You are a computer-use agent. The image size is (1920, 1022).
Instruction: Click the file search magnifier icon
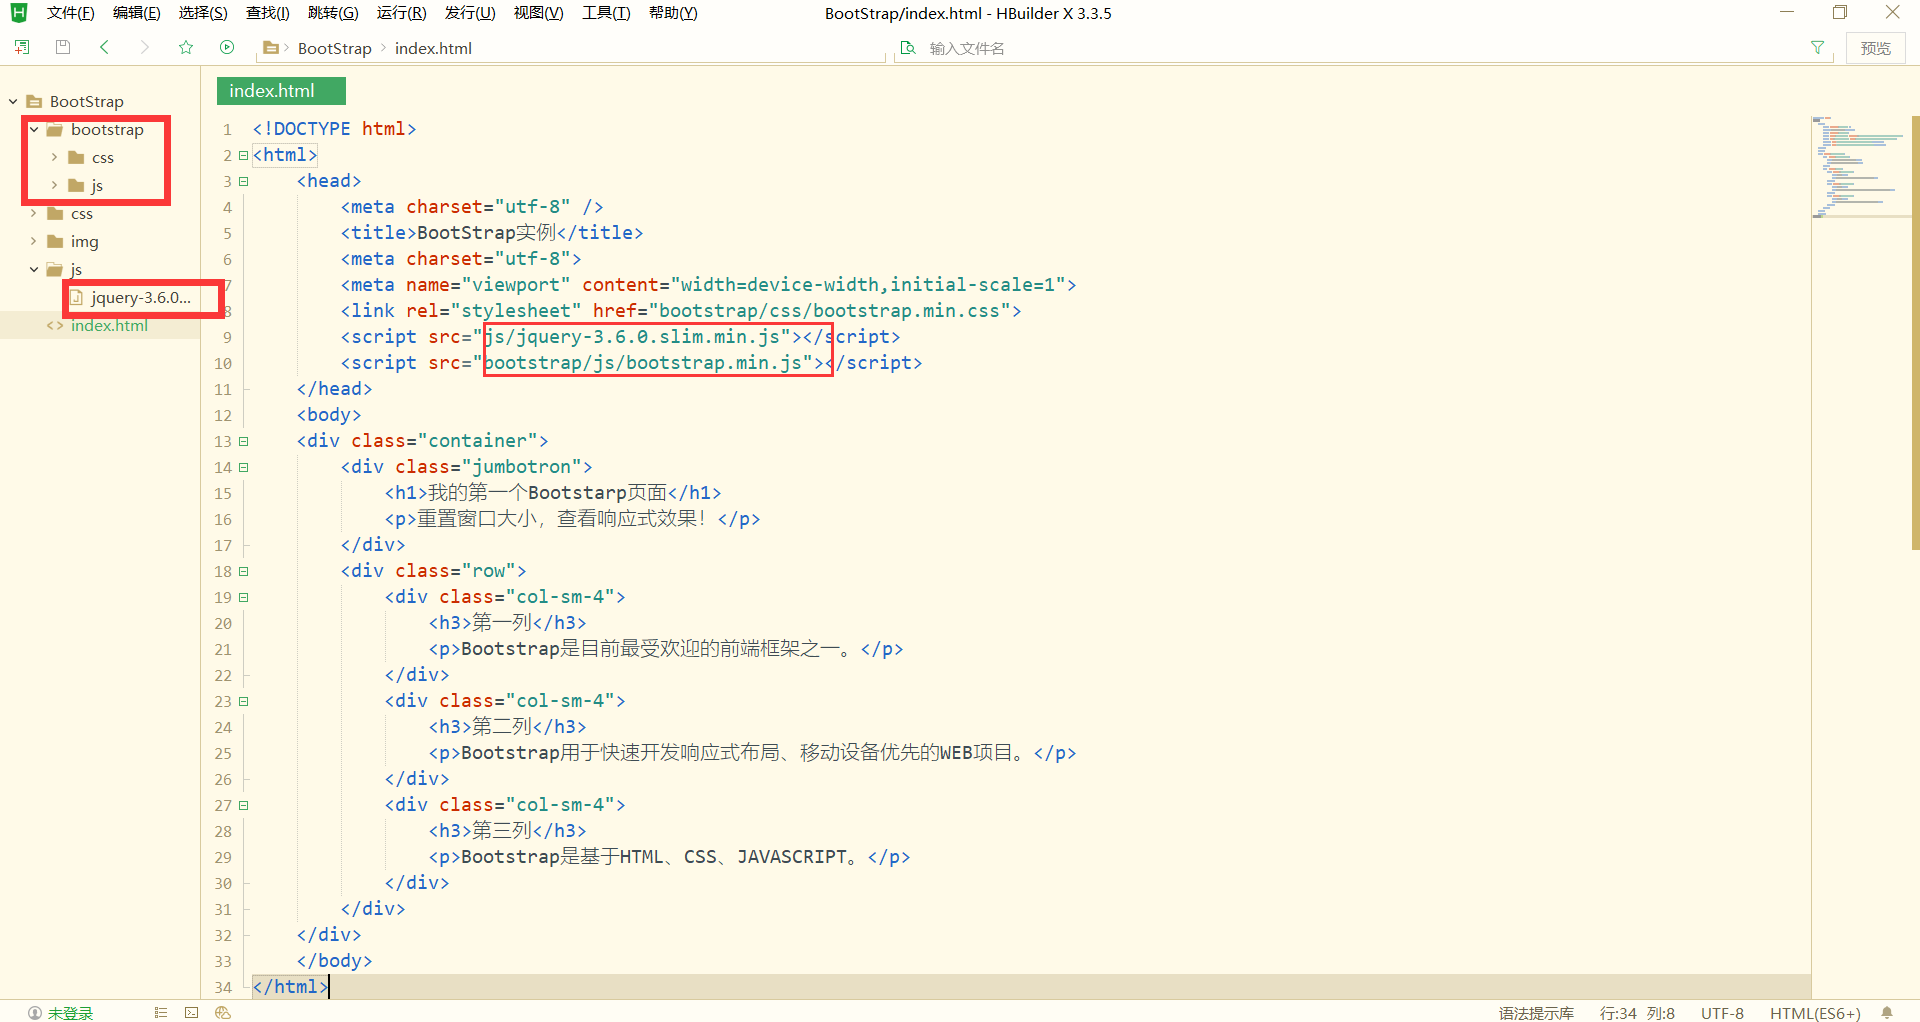click(x=908, y=48)
